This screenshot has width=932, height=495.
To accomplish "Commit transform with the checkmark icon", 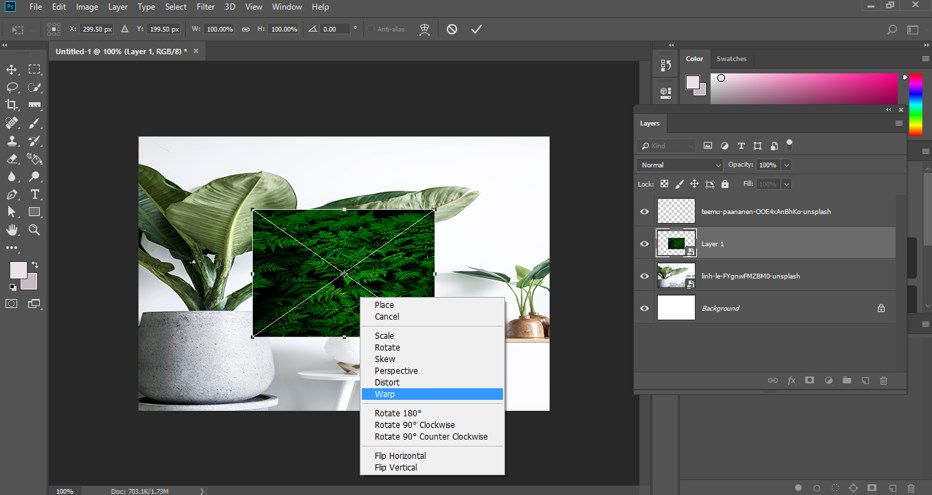I will tap(476, 29).
